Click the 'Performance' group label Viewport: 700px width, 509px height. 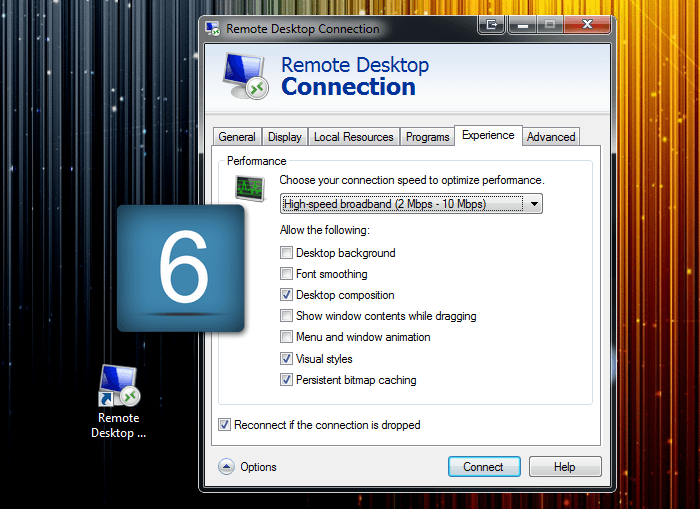pos(256,161)
